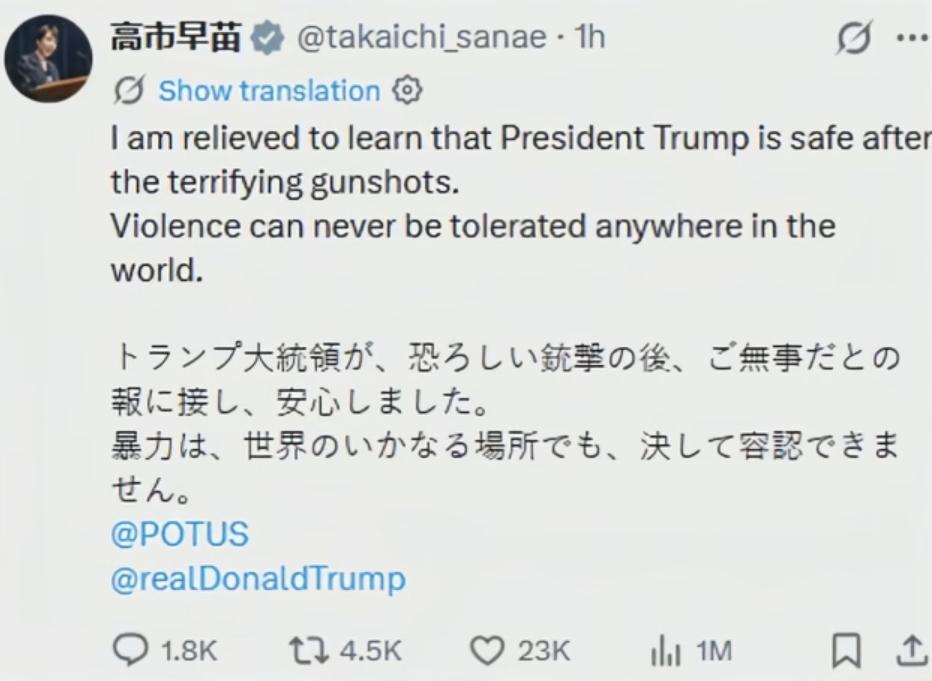Bookmark this tweet
The width and height of the screenshot is (932, 681).
tap(846, 652)
